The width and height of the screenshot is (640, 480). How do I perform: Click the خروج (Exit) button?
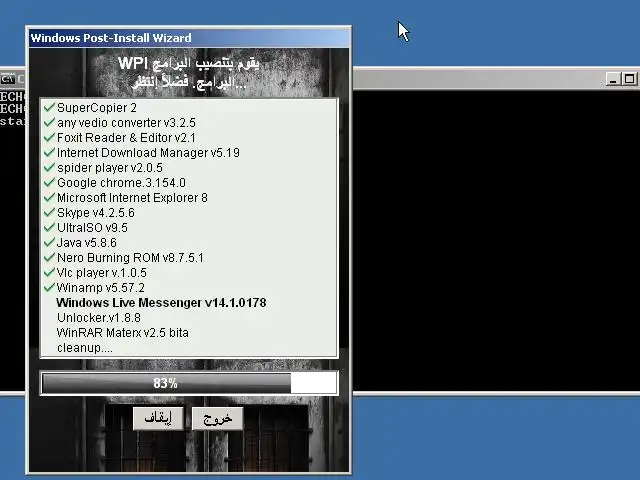tap(218, 418)
